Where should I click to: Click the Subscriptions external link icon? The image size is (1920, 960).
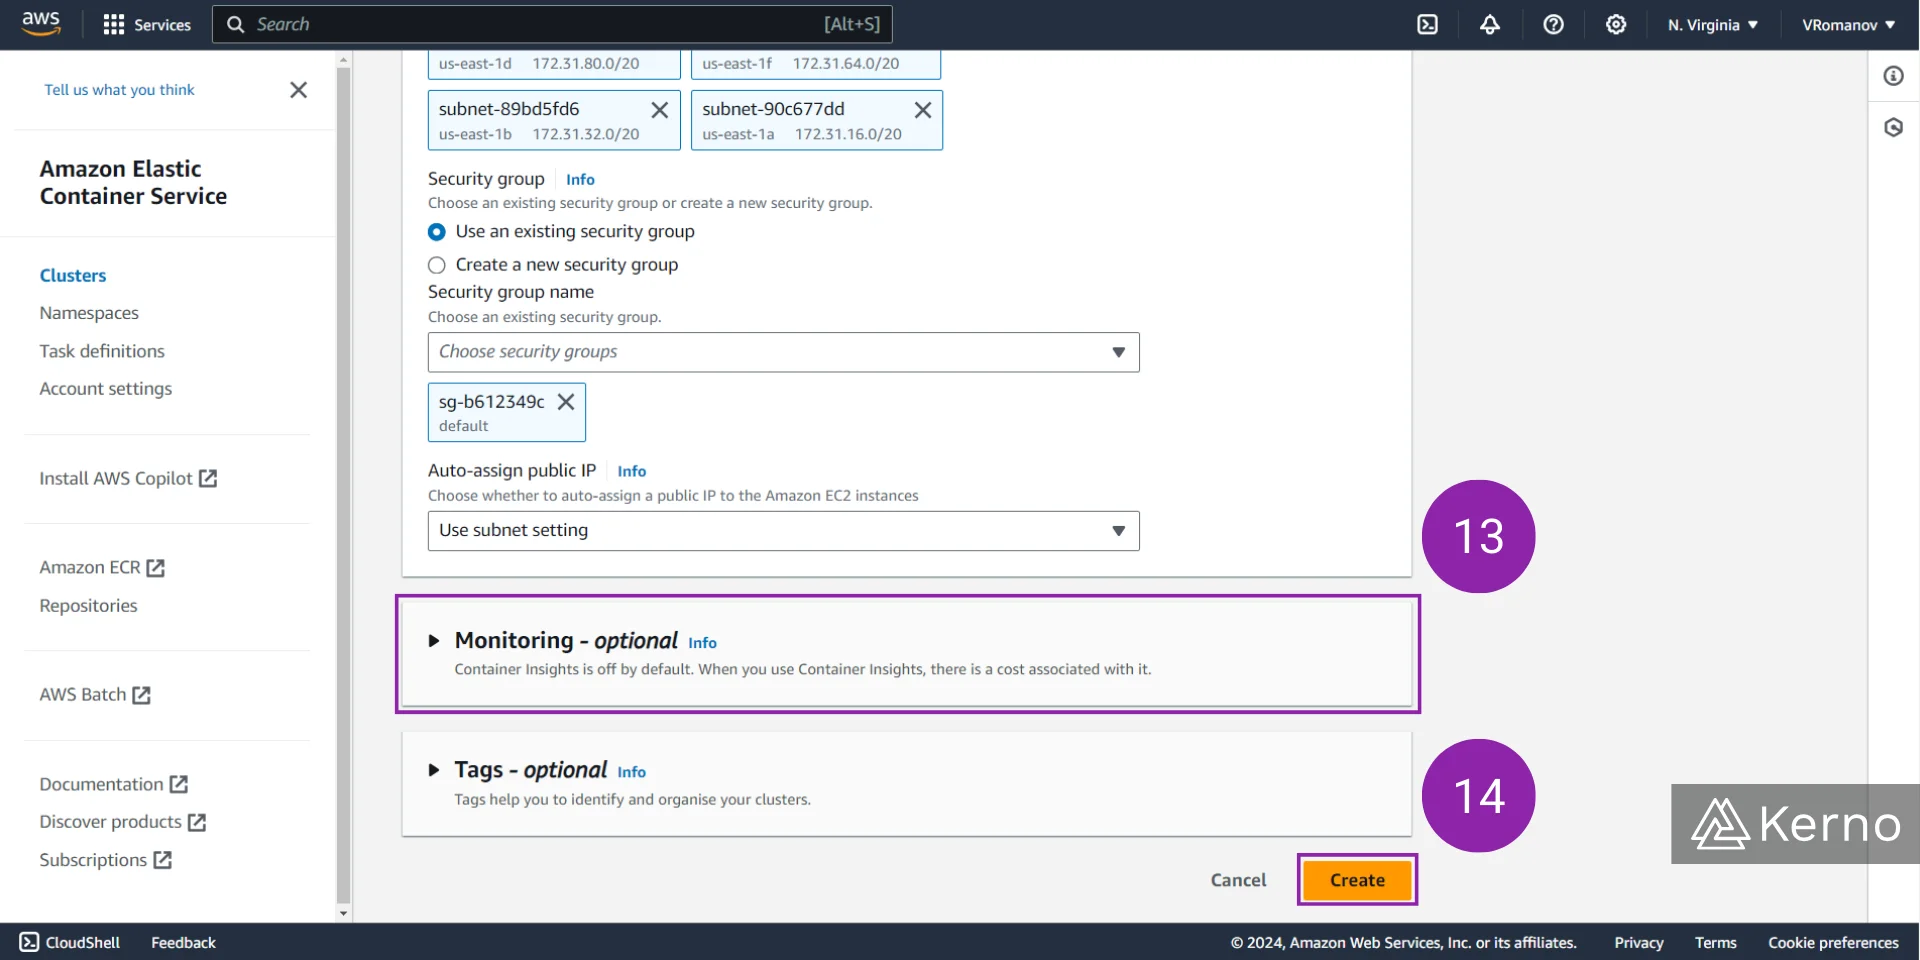(163, 860)
